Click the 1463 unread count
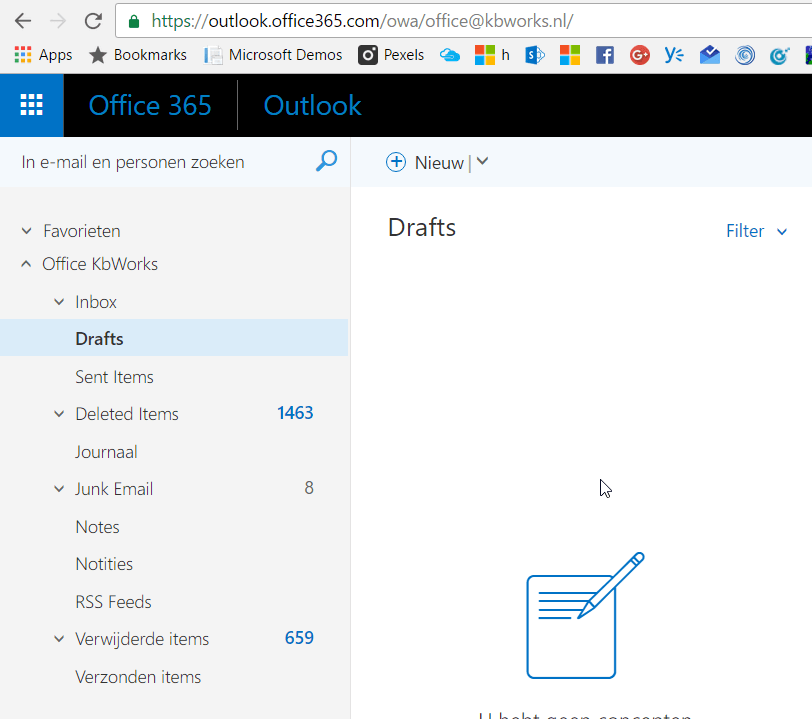812x719 pixels. 295,413
